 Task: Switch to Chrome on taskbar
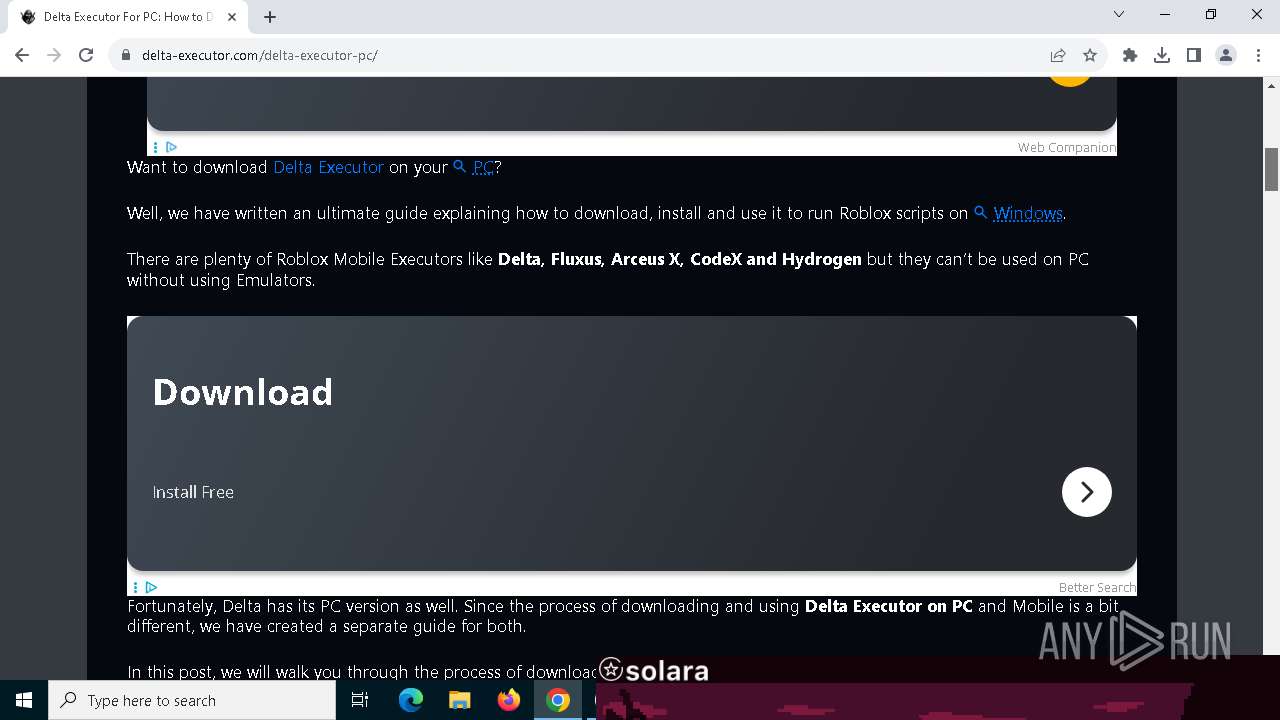point(557,700)
